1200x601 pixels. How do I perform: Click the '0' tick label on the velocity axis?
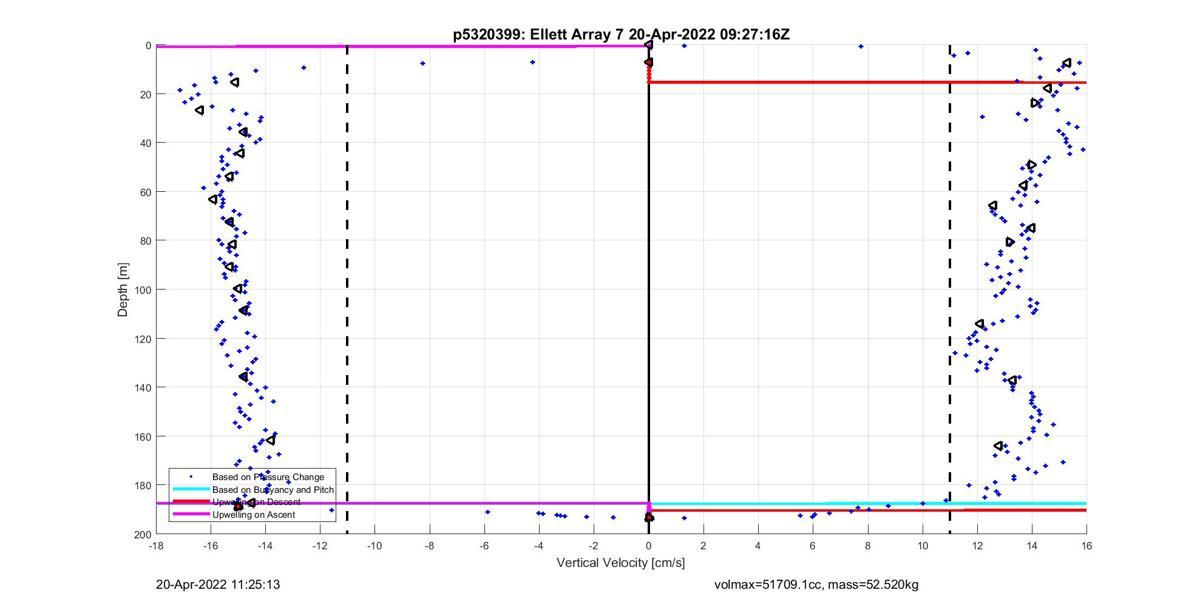(x=649, y=546)
